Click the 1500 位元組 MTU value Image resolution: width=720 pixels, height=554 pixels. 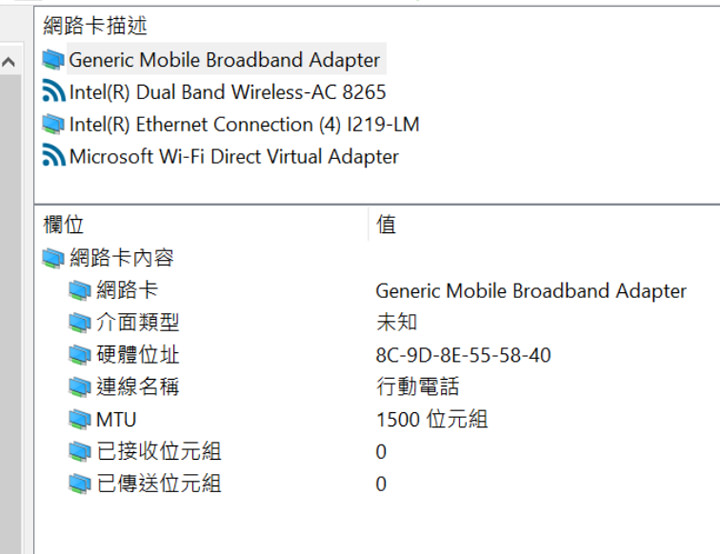click(x=431, y=419)
